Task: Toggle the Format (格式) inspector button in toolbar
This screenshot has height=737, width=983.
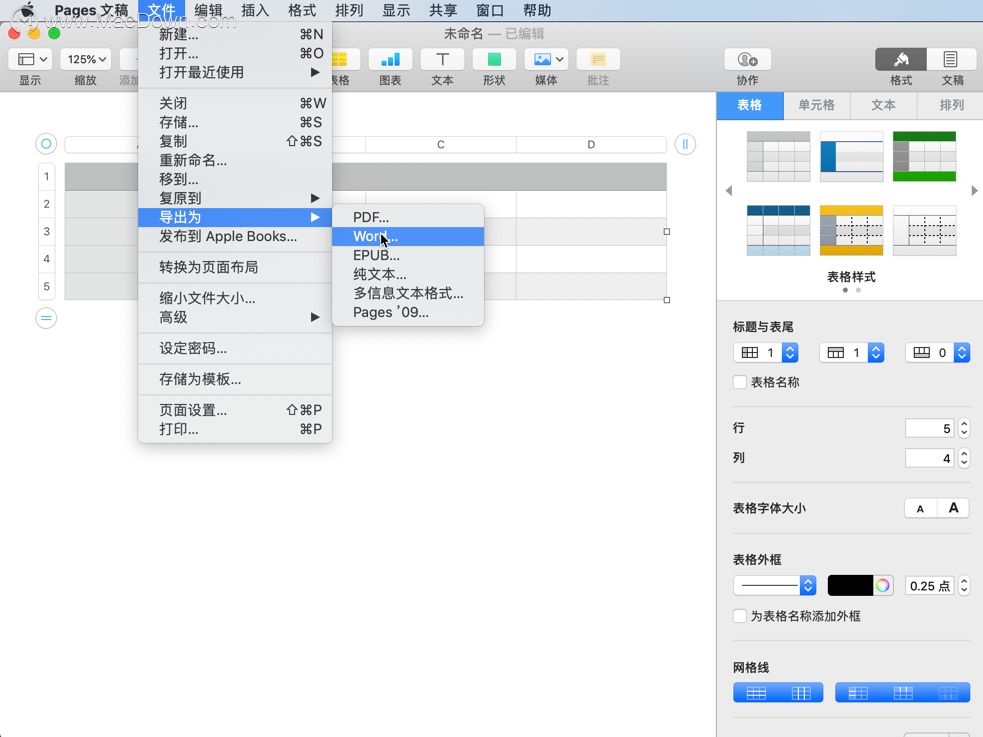Action: pos(901,60)
